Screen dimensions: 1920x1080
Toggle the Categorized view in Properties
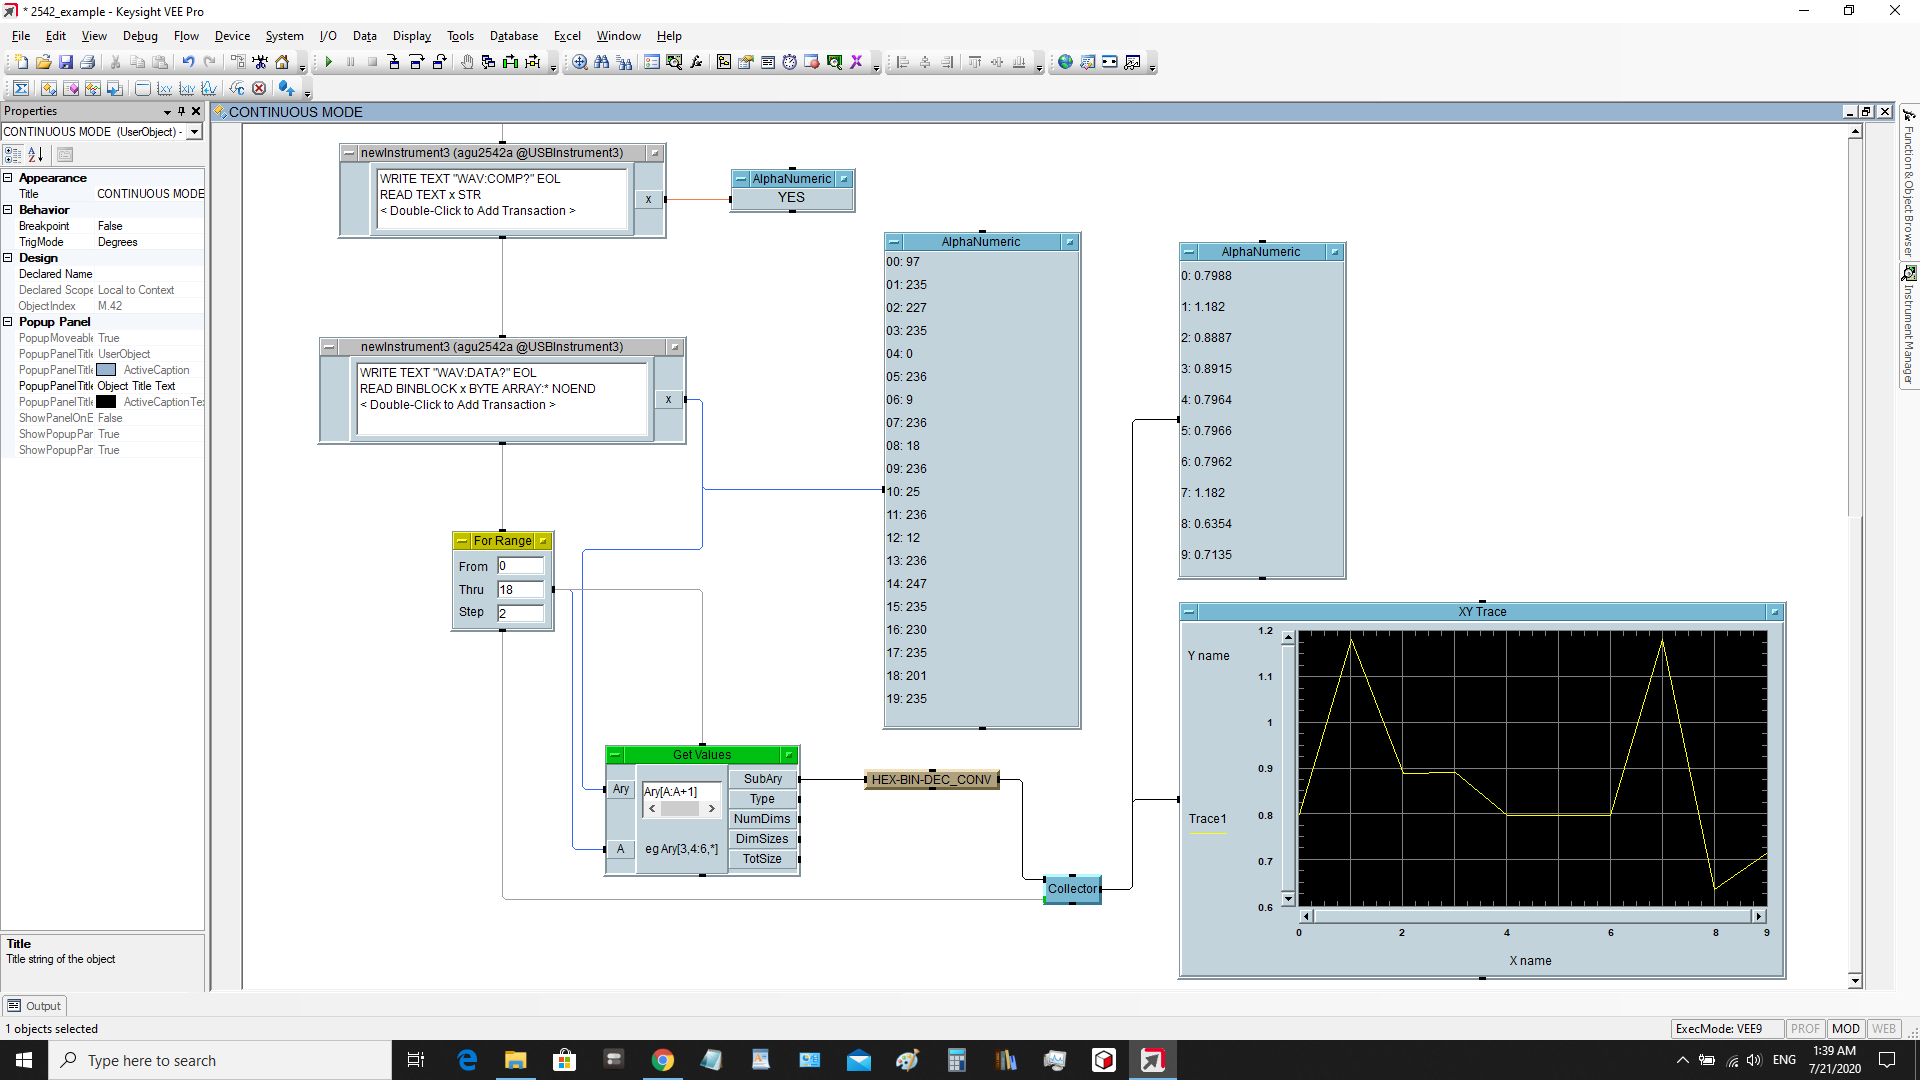pos(13,154)
